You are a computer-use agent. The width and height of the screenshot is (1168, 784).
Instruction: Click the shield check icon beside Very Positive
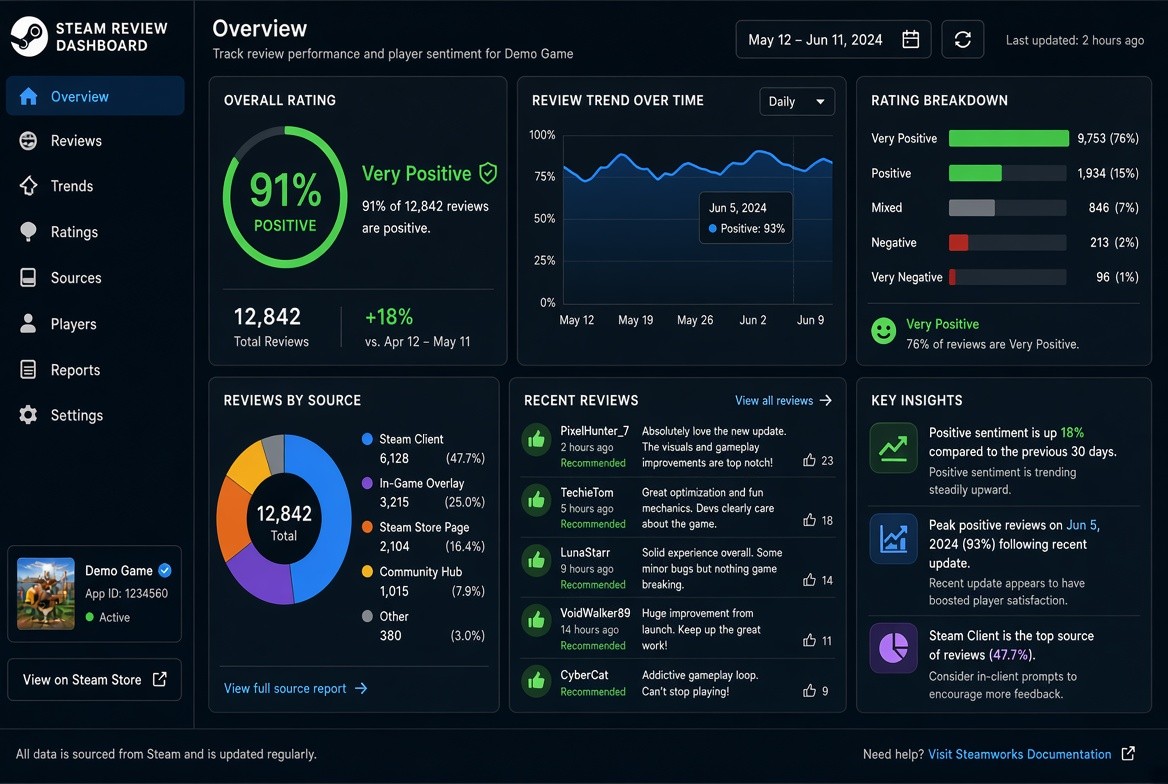(x=488, y=174)
